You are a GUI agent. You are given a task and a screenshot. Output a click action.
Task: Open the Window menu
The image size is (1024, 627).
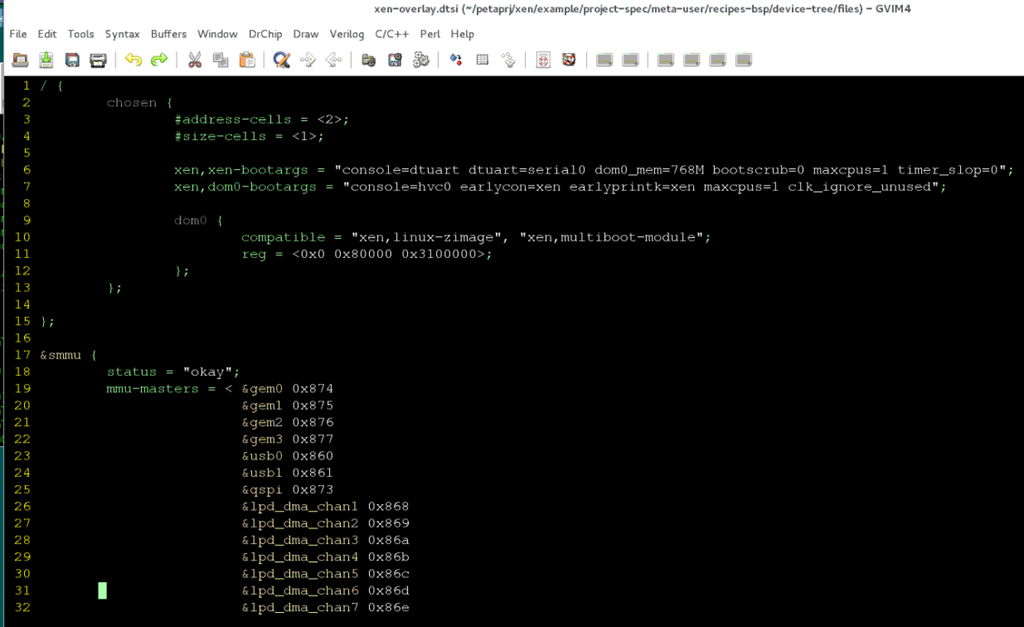pyautogui.click(x=217, y=34)
